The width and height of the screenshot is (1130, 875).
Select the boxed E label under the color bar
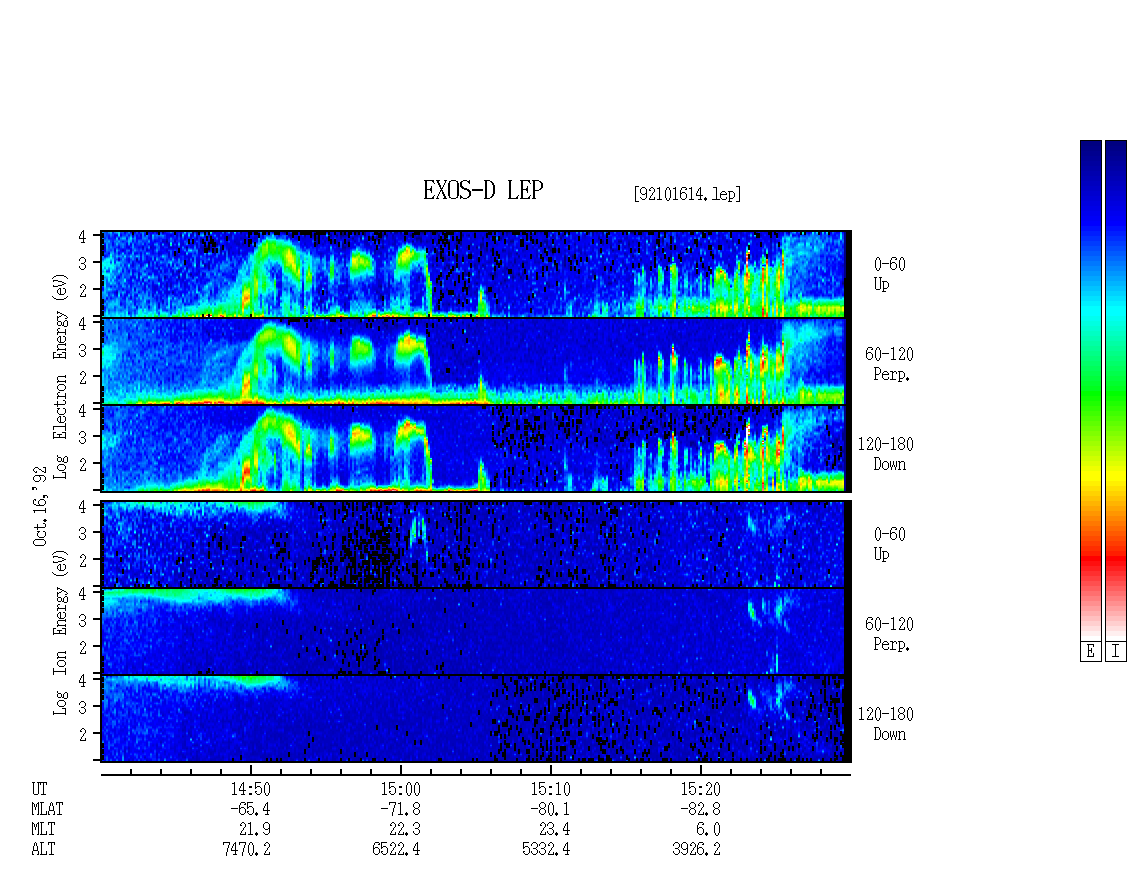pos(1090,651)
